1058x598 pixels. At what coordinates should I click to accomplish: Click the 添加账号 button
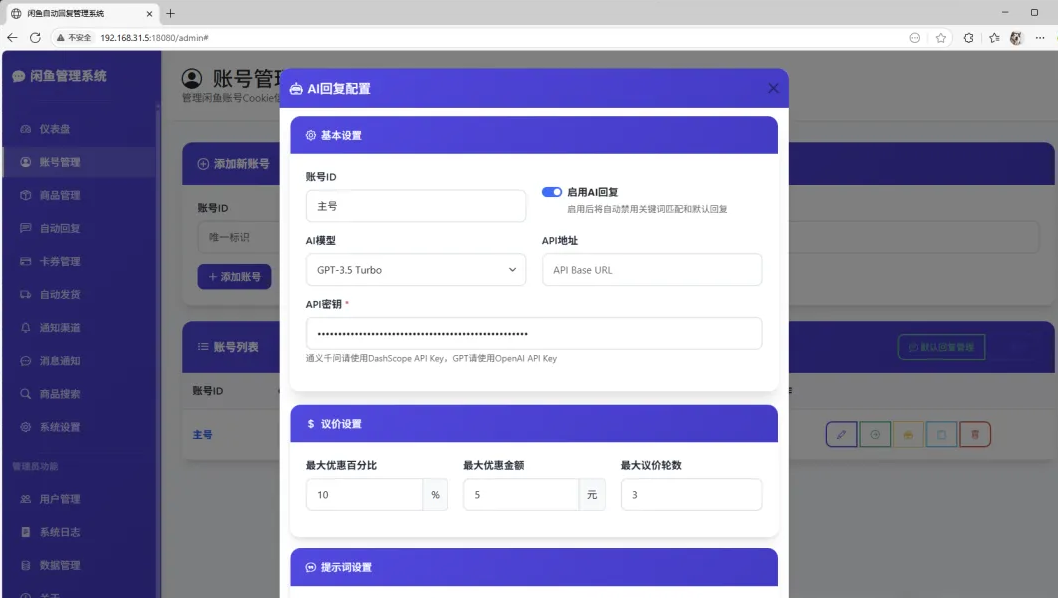233,276
